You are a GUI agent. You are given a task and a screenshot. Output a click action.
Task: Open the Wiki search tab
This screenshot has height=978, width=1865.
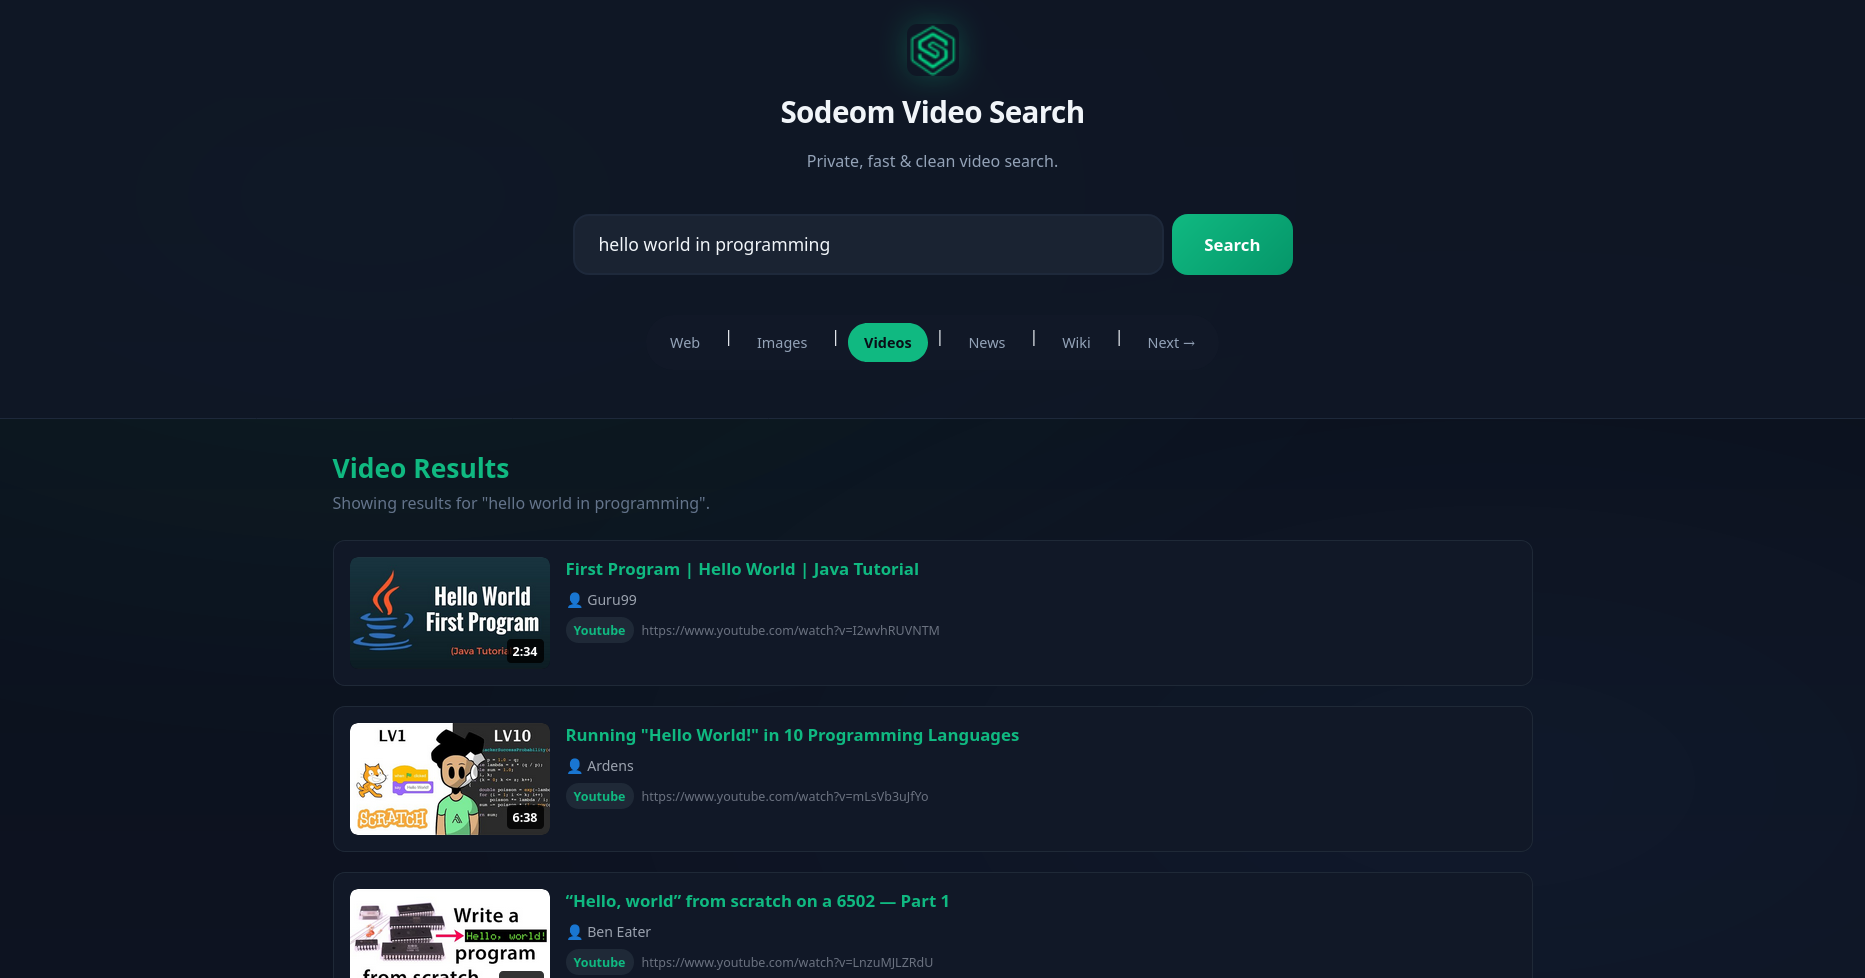click(1076, 342)
